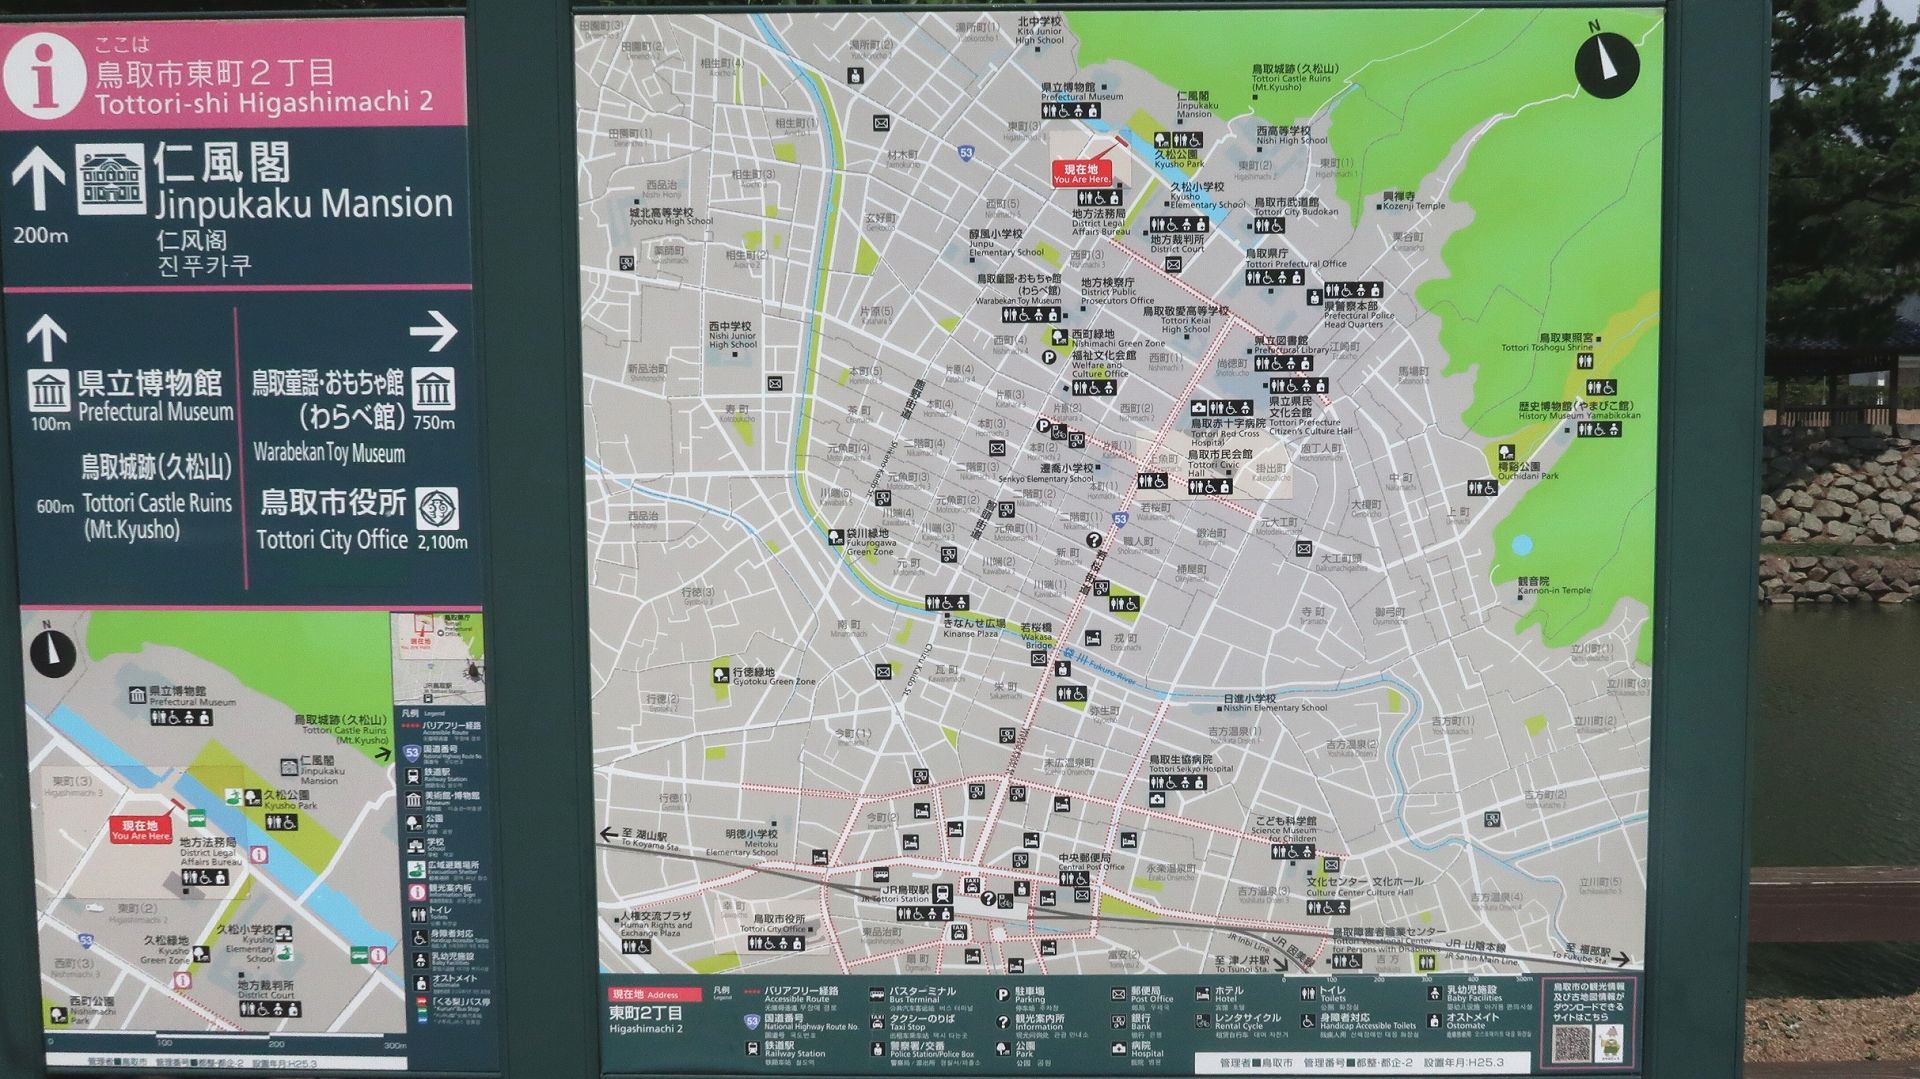
Task: Click the School icon in the inset legend
Action: point(415,846)
